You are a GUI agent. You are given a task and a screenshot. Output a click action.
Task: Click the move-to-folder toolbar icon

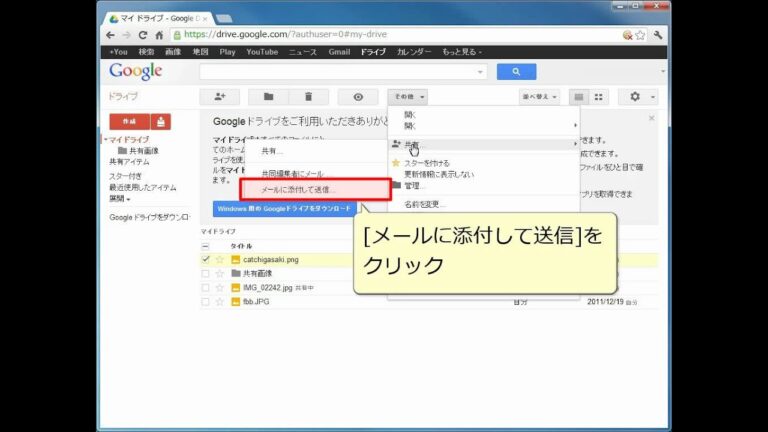click(268, 96)
